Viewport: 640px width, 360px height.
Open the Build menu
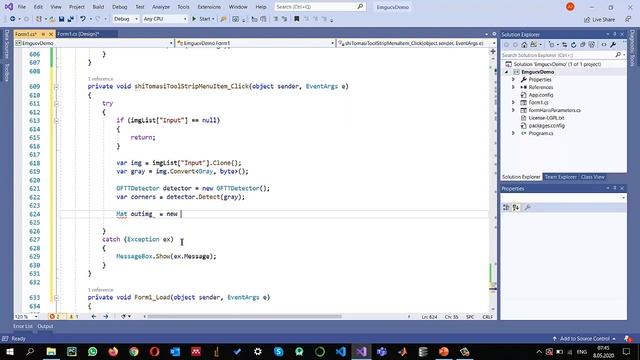coord(98,7)
